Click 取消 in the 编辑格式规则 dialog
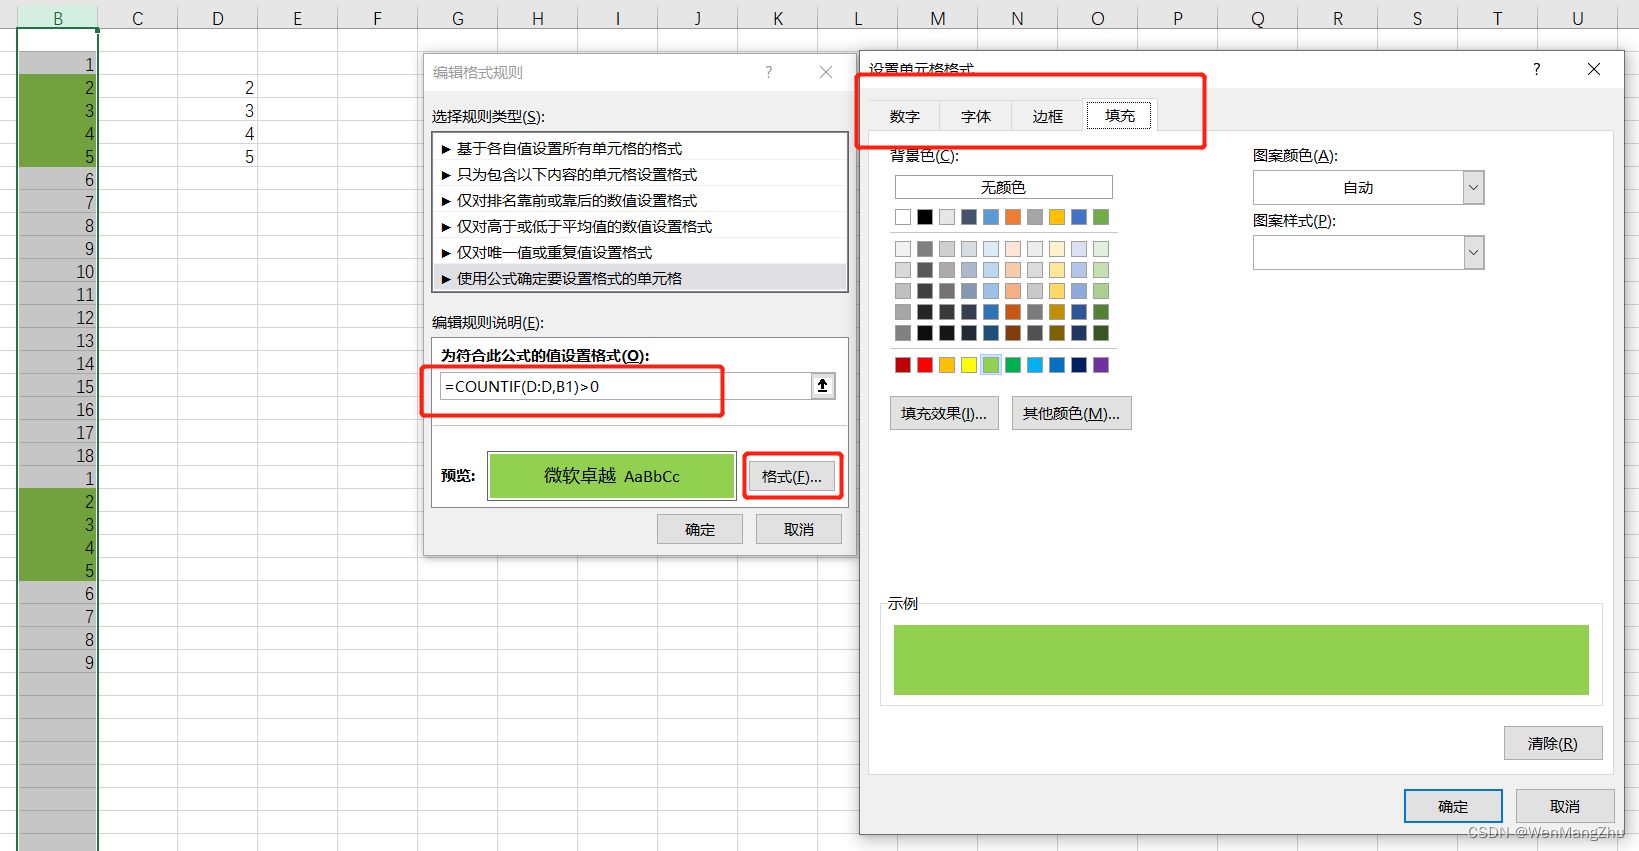The height and width of the screenshot is (851, 1639). 799,529
